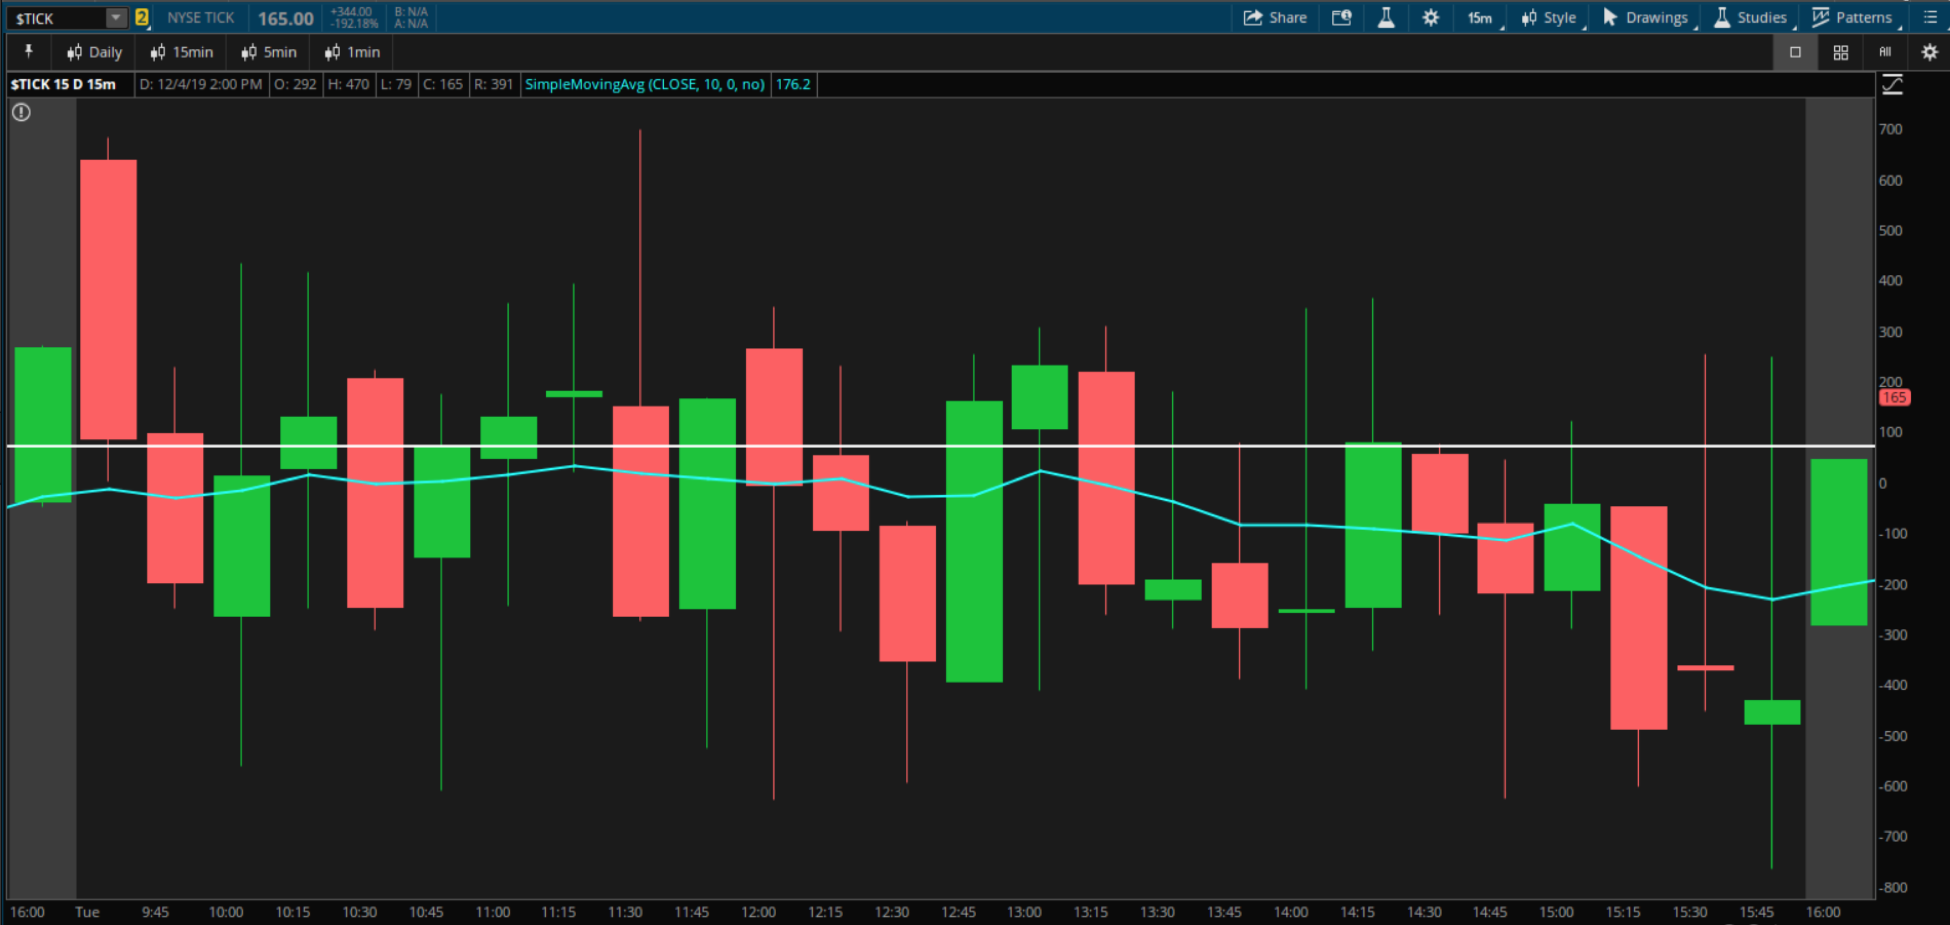The height and width of the screenshot is (925, 1950).
Task: Open chart settings via gear icon
Action: 1430,17
